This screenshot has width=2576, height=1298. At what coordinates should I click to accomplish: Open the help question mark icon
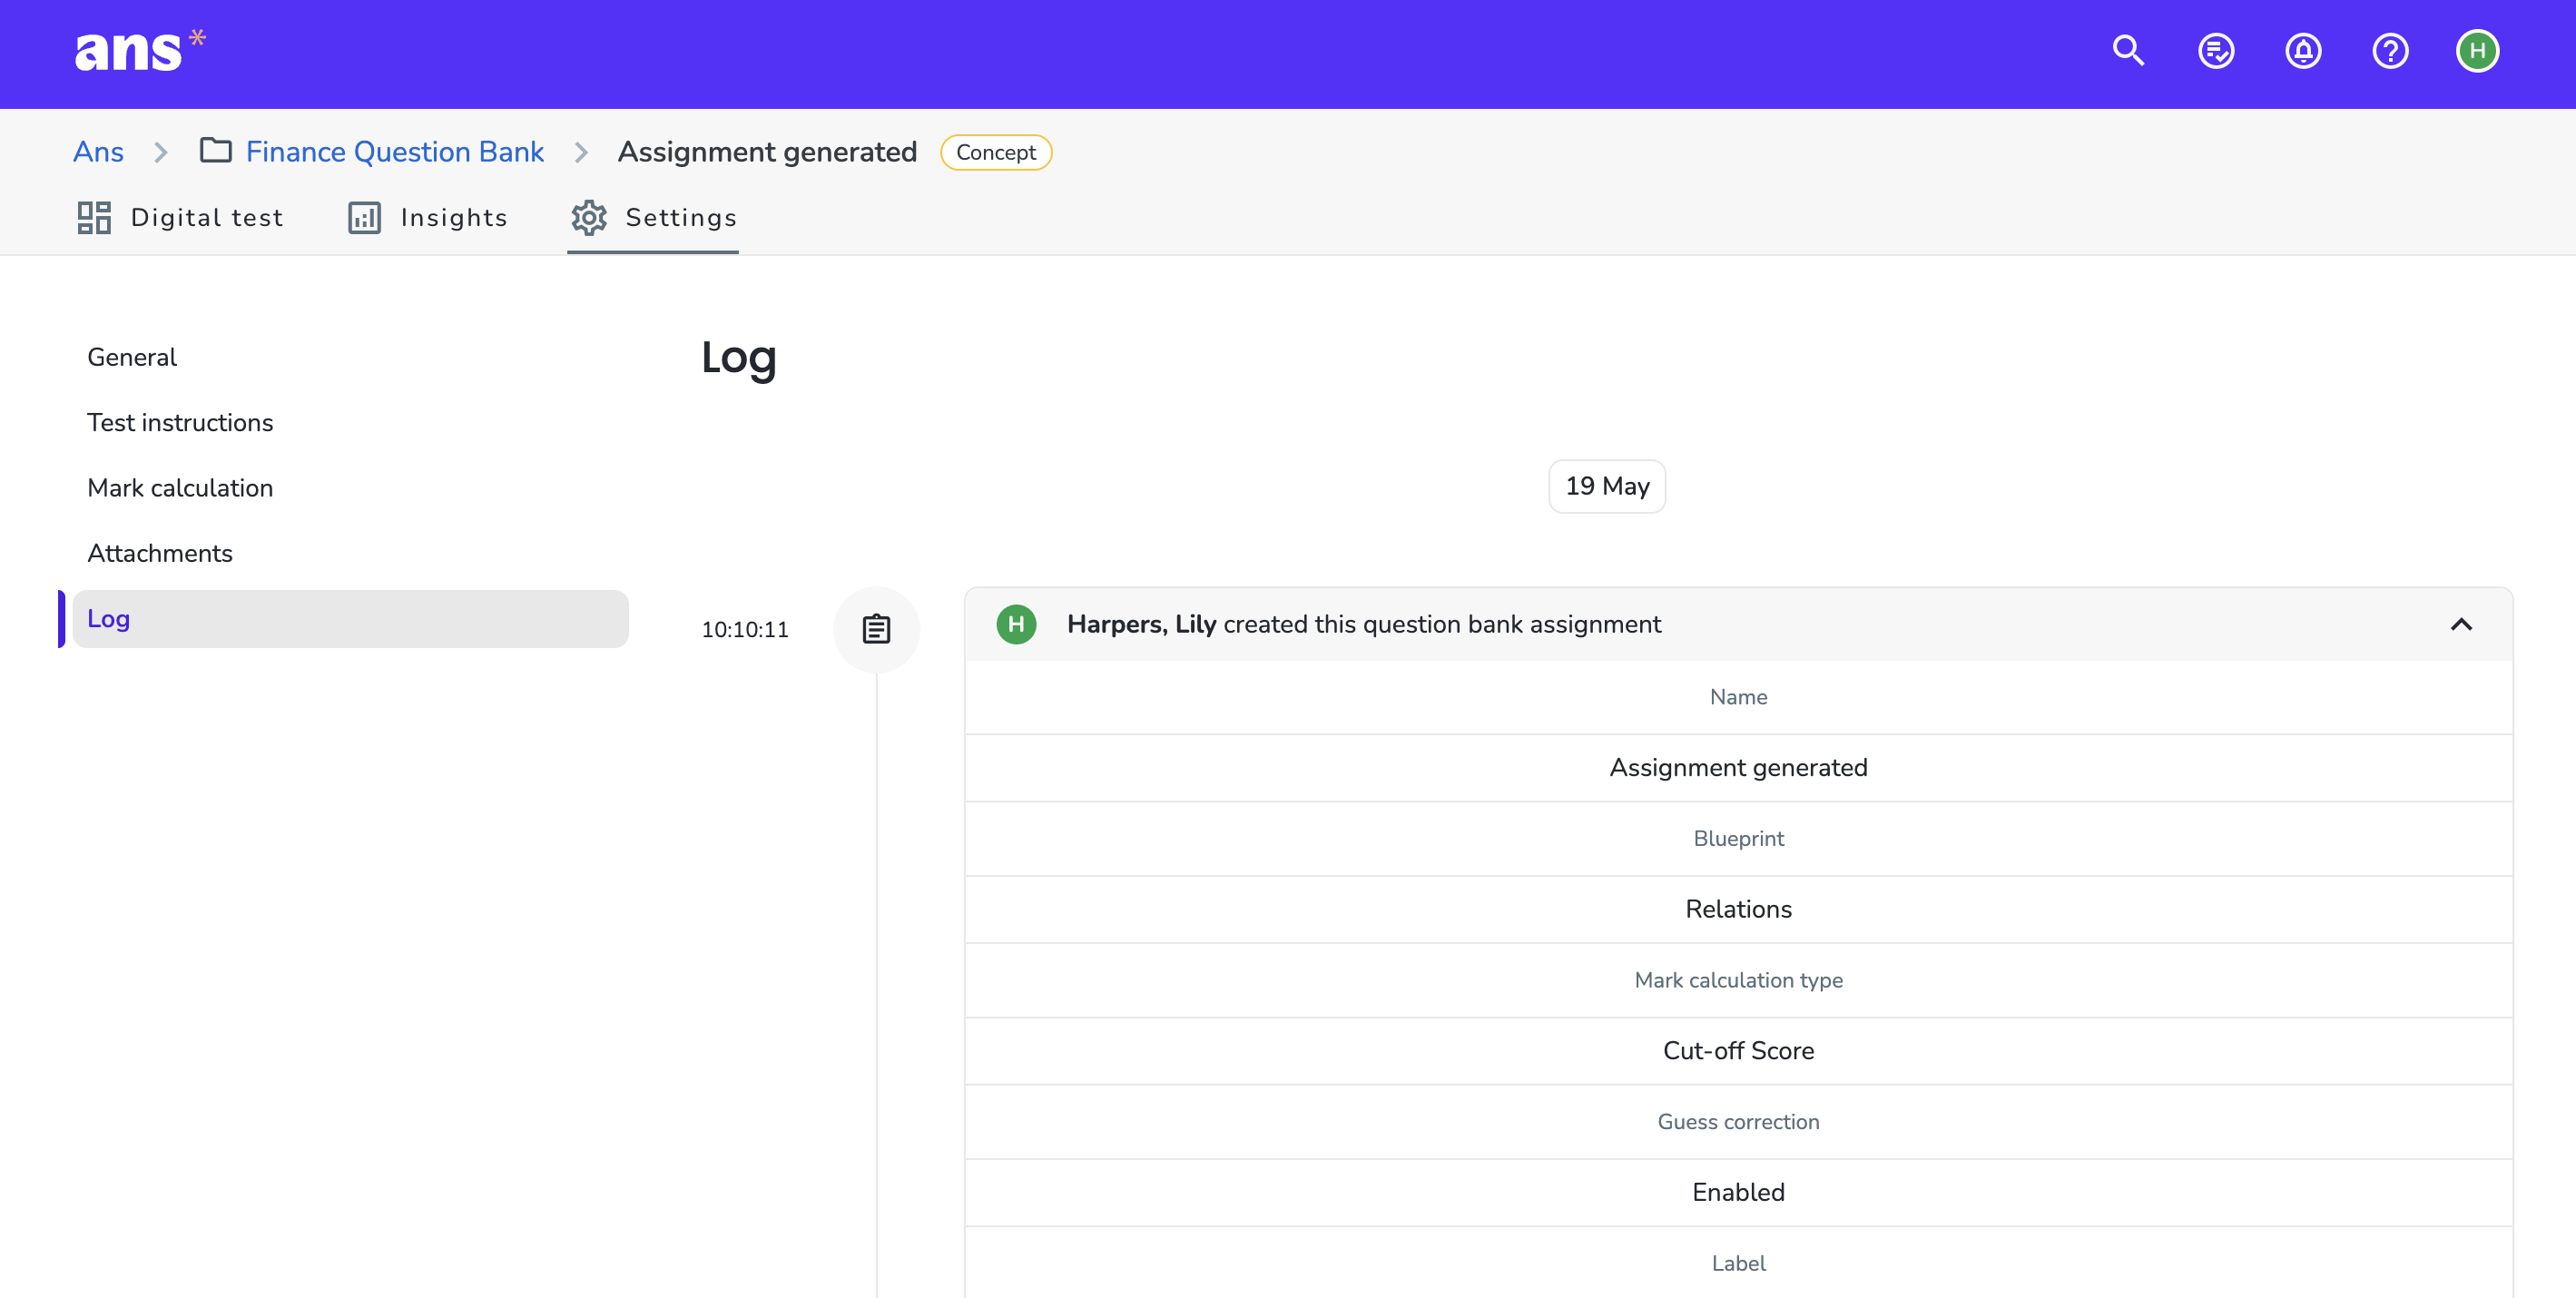click(x=2390, y=51)
